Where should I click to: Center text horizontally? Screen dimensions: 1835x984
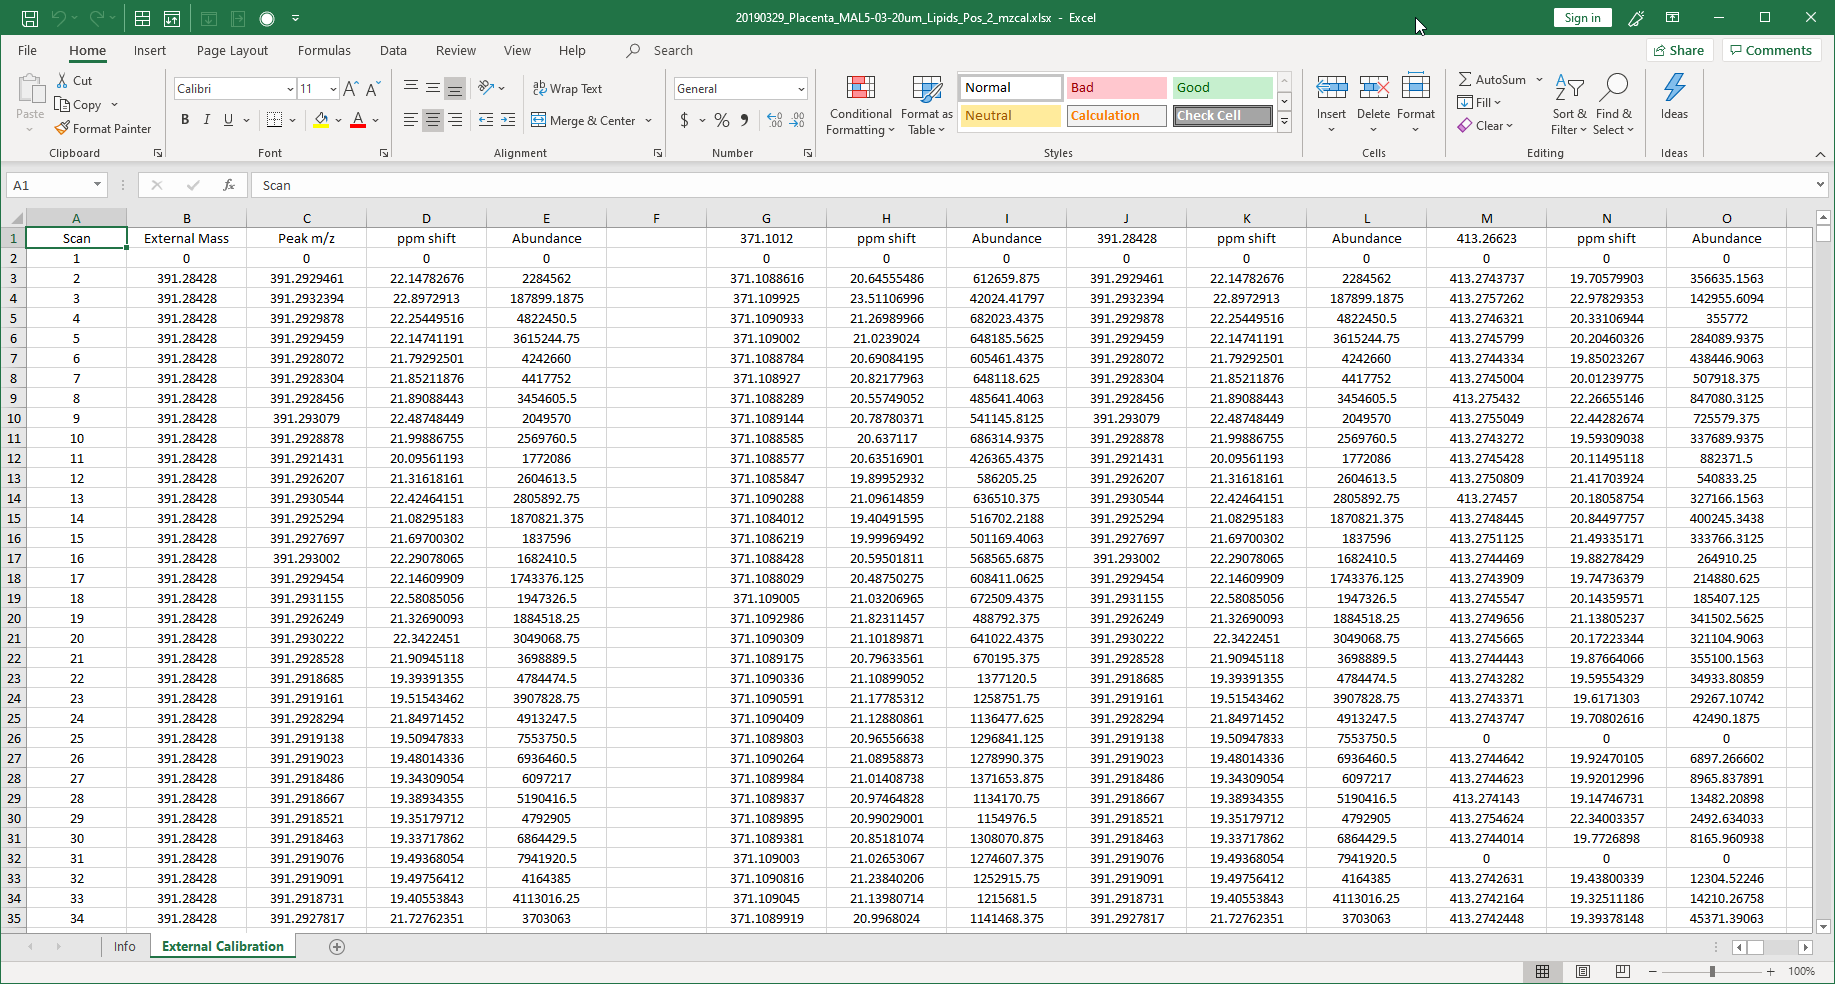433,120
